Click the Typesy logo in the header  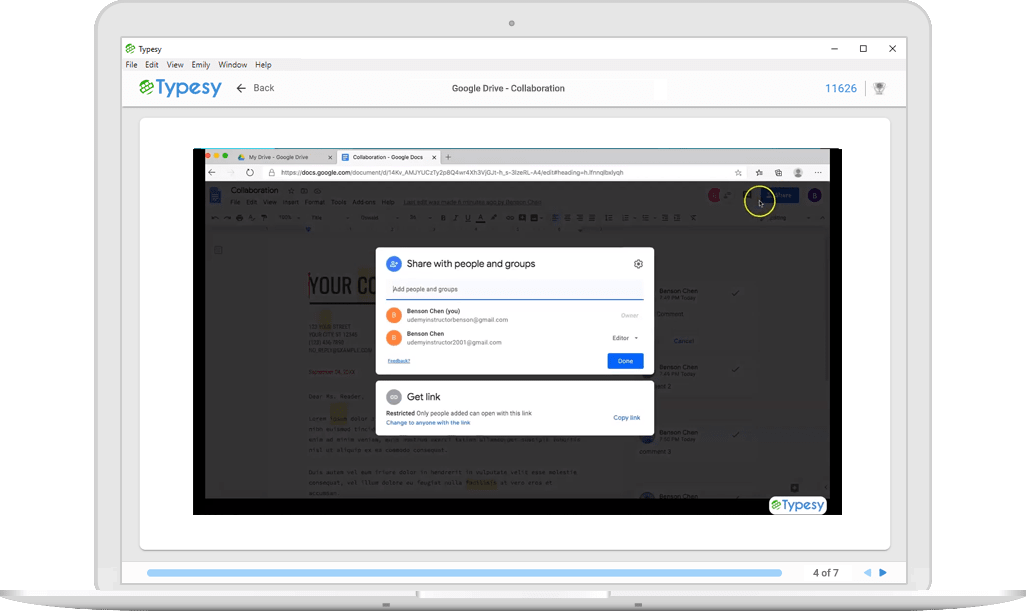[181, 88]
